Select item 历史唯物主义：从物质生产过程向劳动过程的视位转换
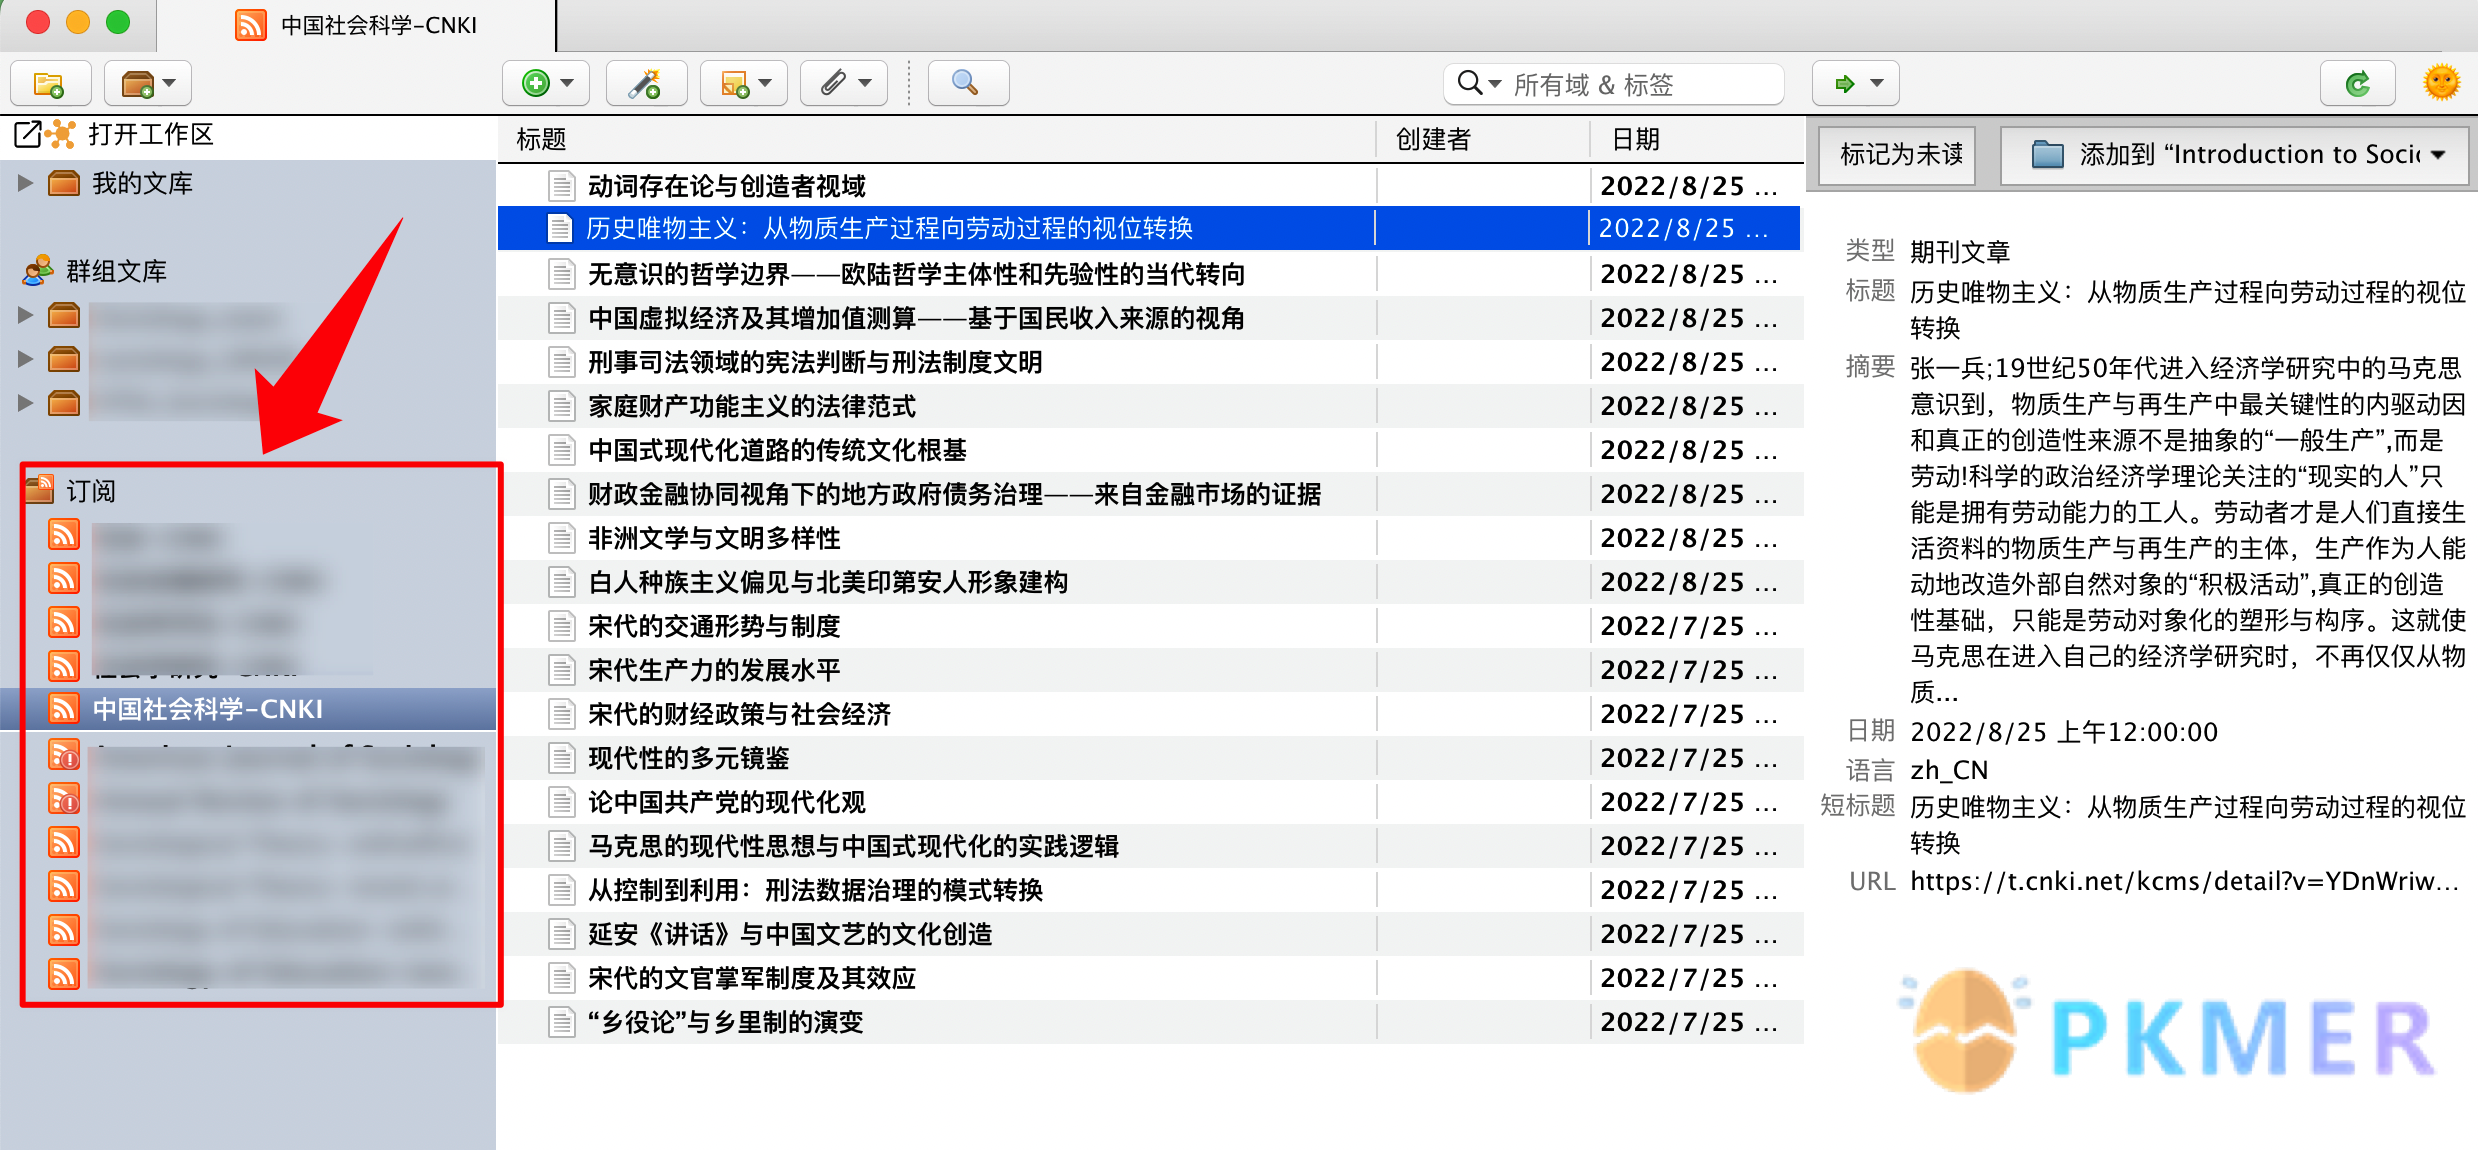Image resolution: width=2478 pixels, height=1150 pixels. point(1150,229)
